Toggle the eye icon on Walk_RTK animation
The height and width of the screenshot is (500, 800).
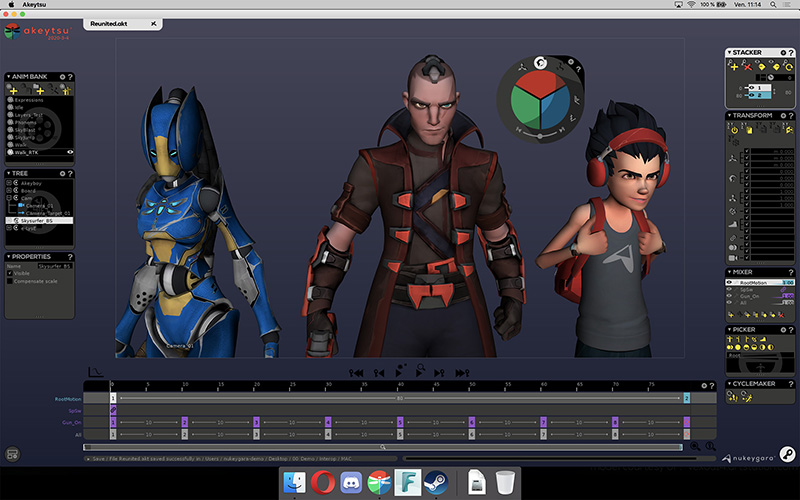click(x=70, y=152)
